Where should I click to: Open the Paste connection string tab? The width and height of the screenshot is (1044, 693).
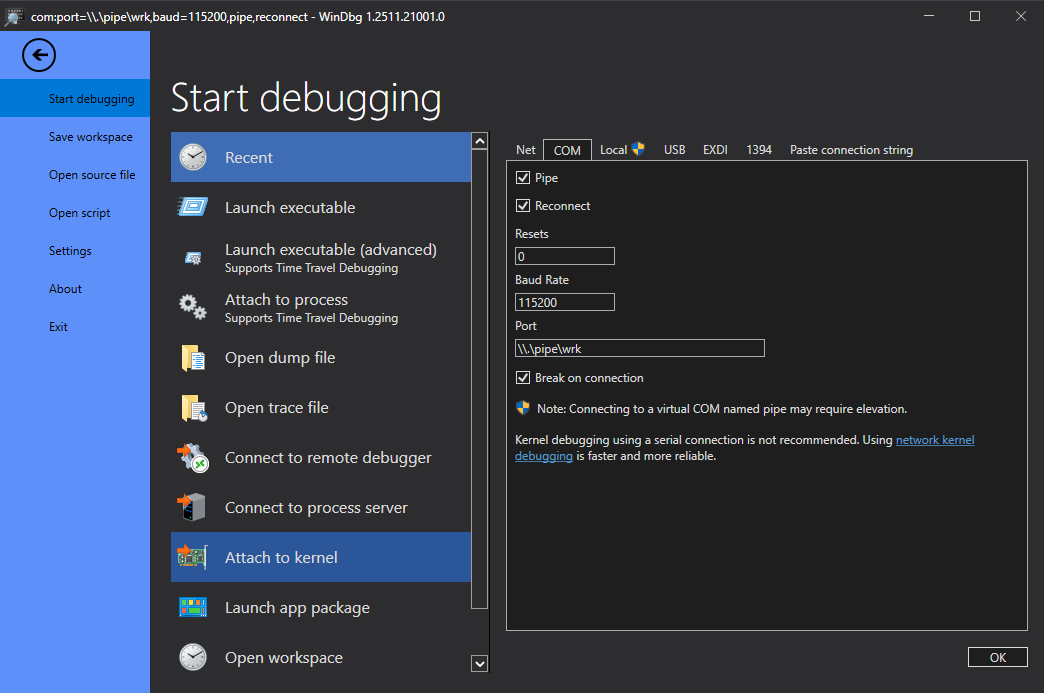pos(851,150)
